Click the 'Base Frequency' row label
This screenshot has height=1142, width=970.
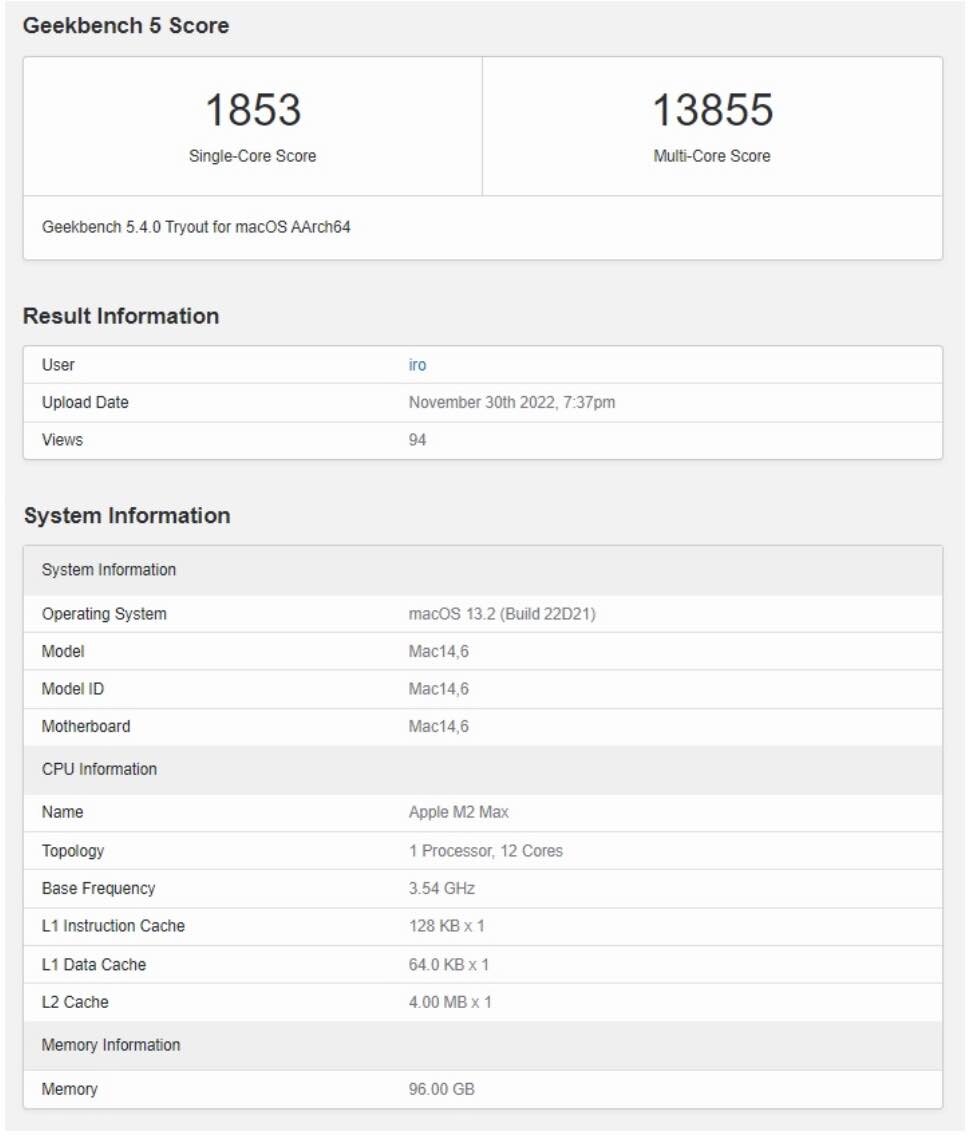tap(98, 889)
